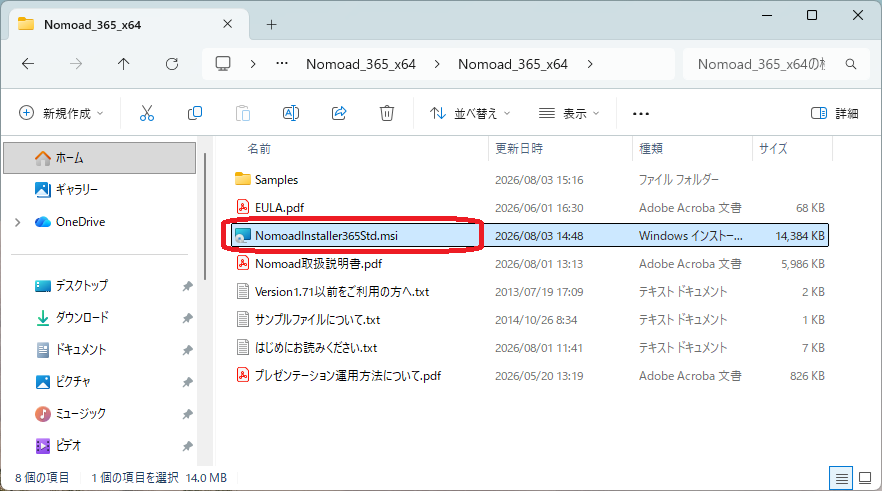
Task: Click first Nomoad_365_x64 breadcrumb
Action: 361,64
